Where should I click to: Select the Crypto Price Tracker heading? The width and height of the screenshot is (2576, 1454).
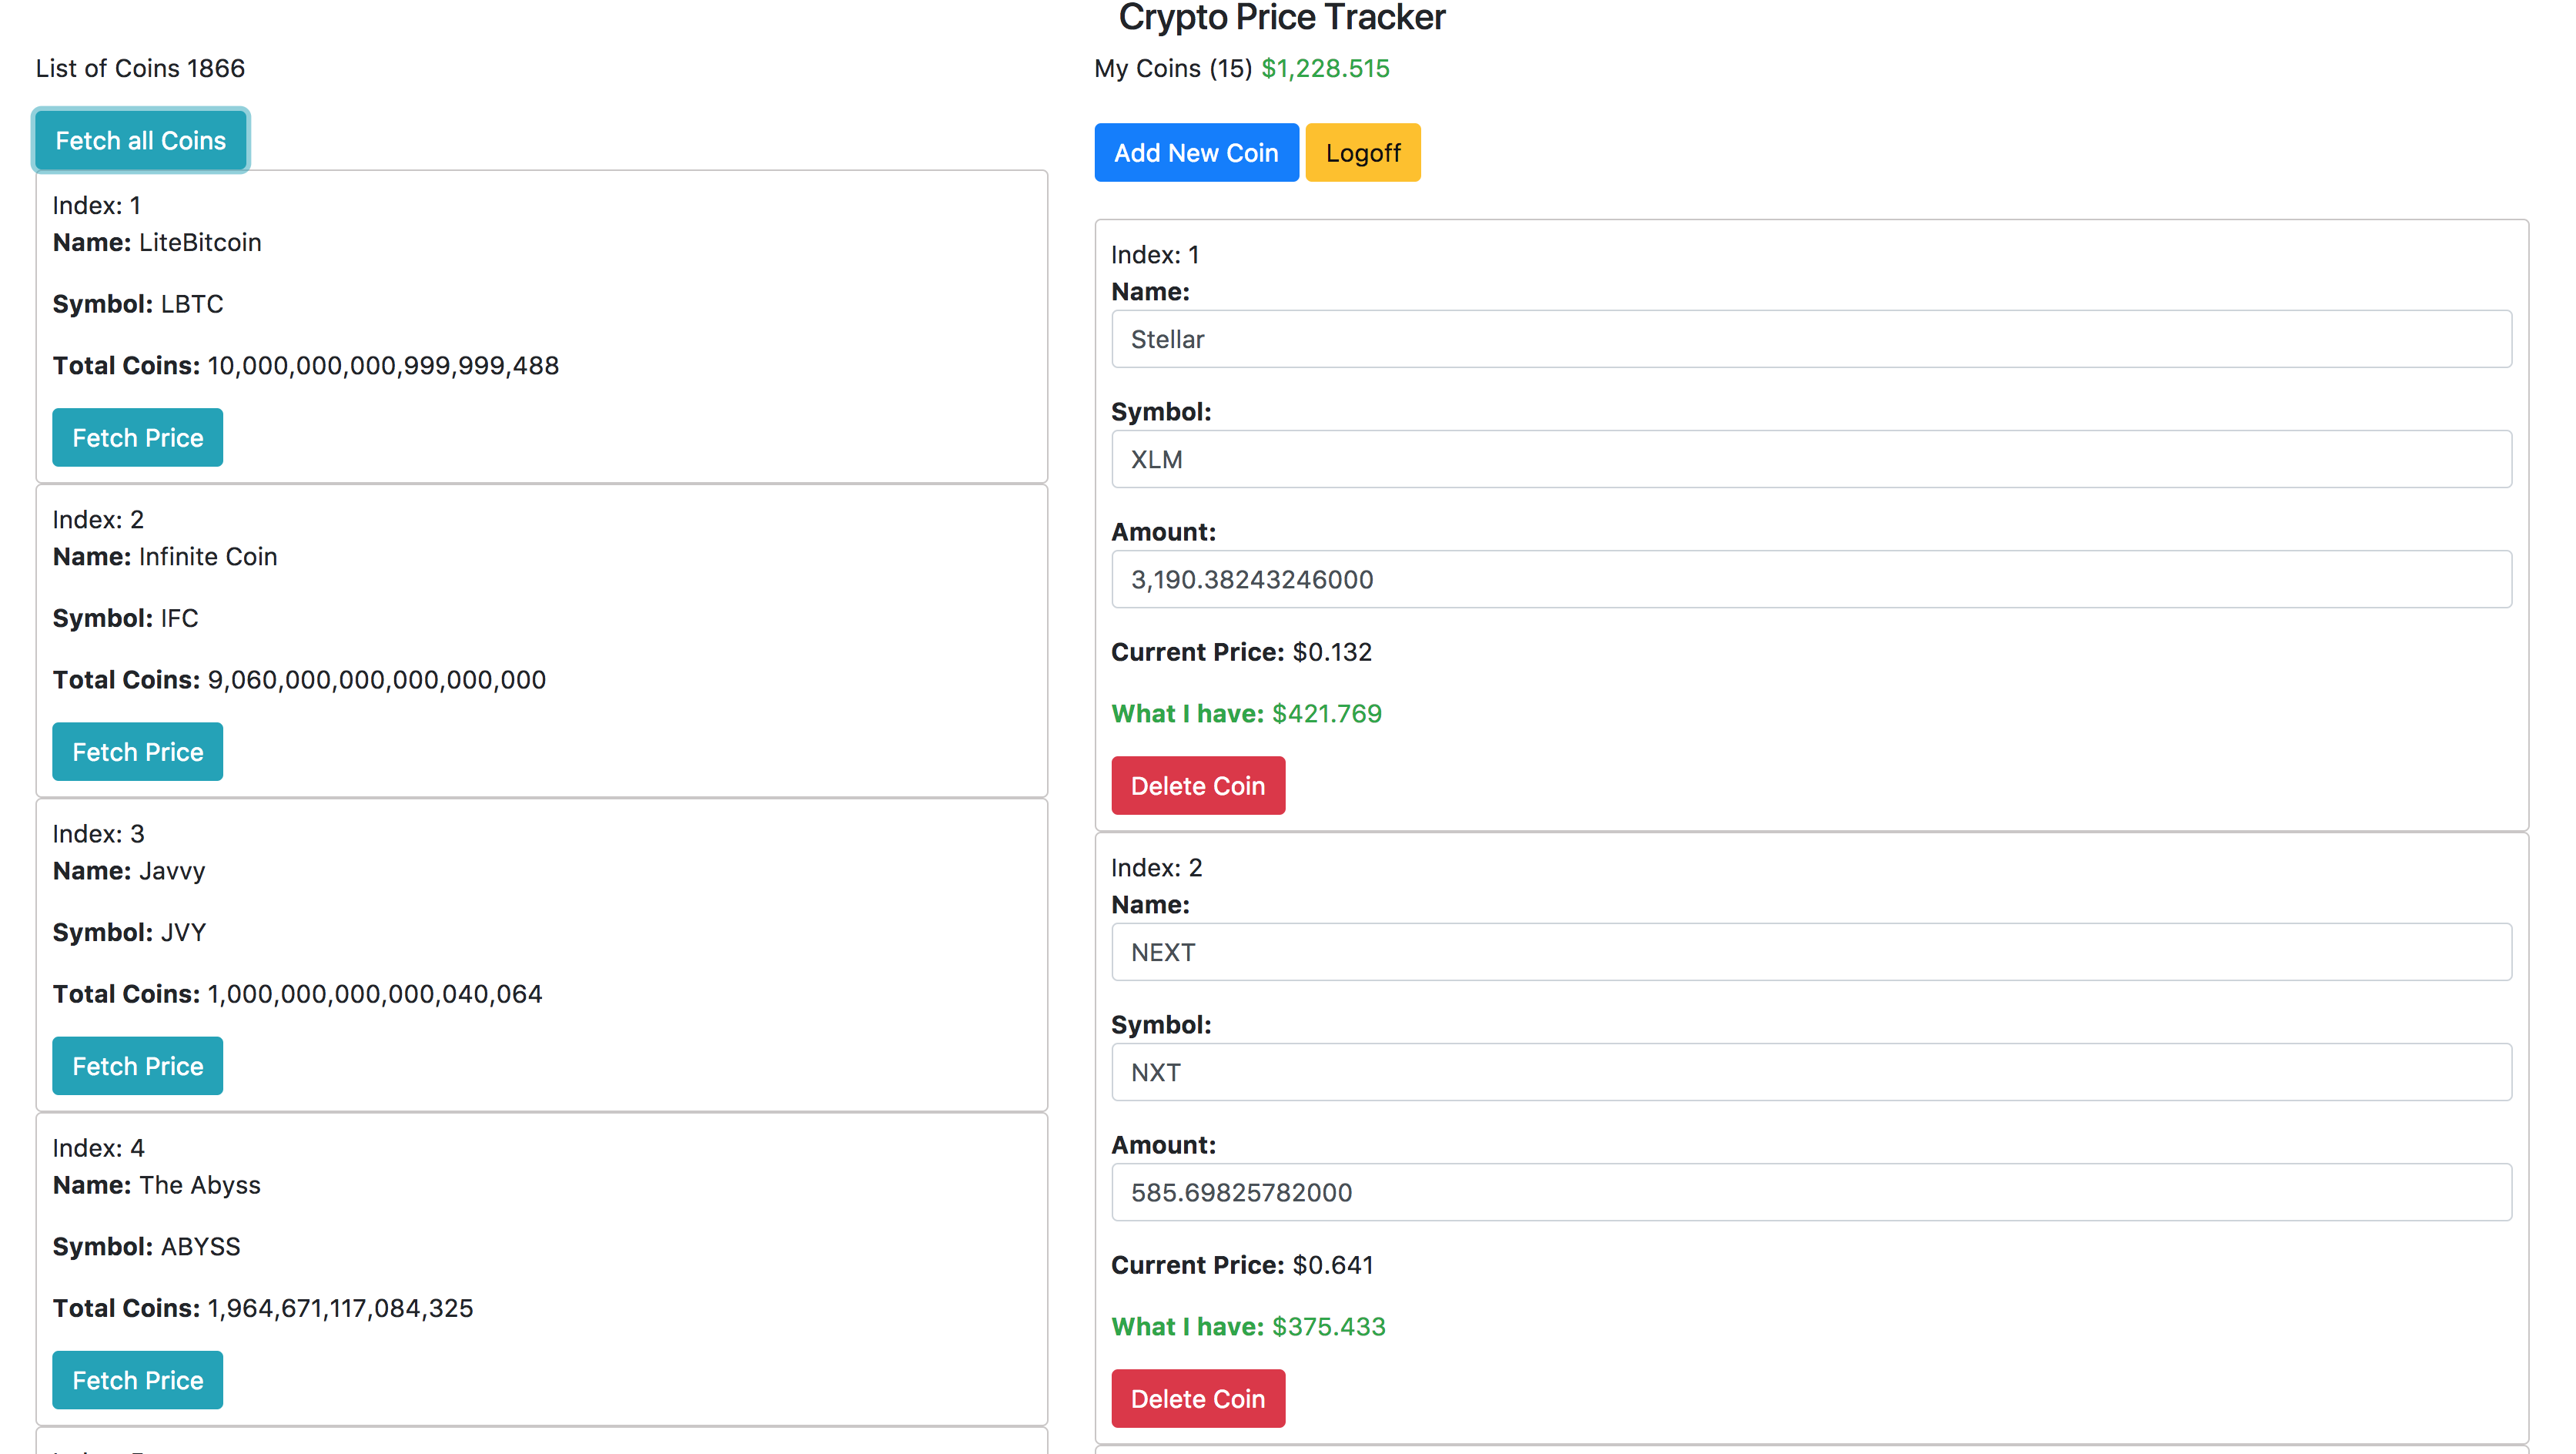(1282, 17)
